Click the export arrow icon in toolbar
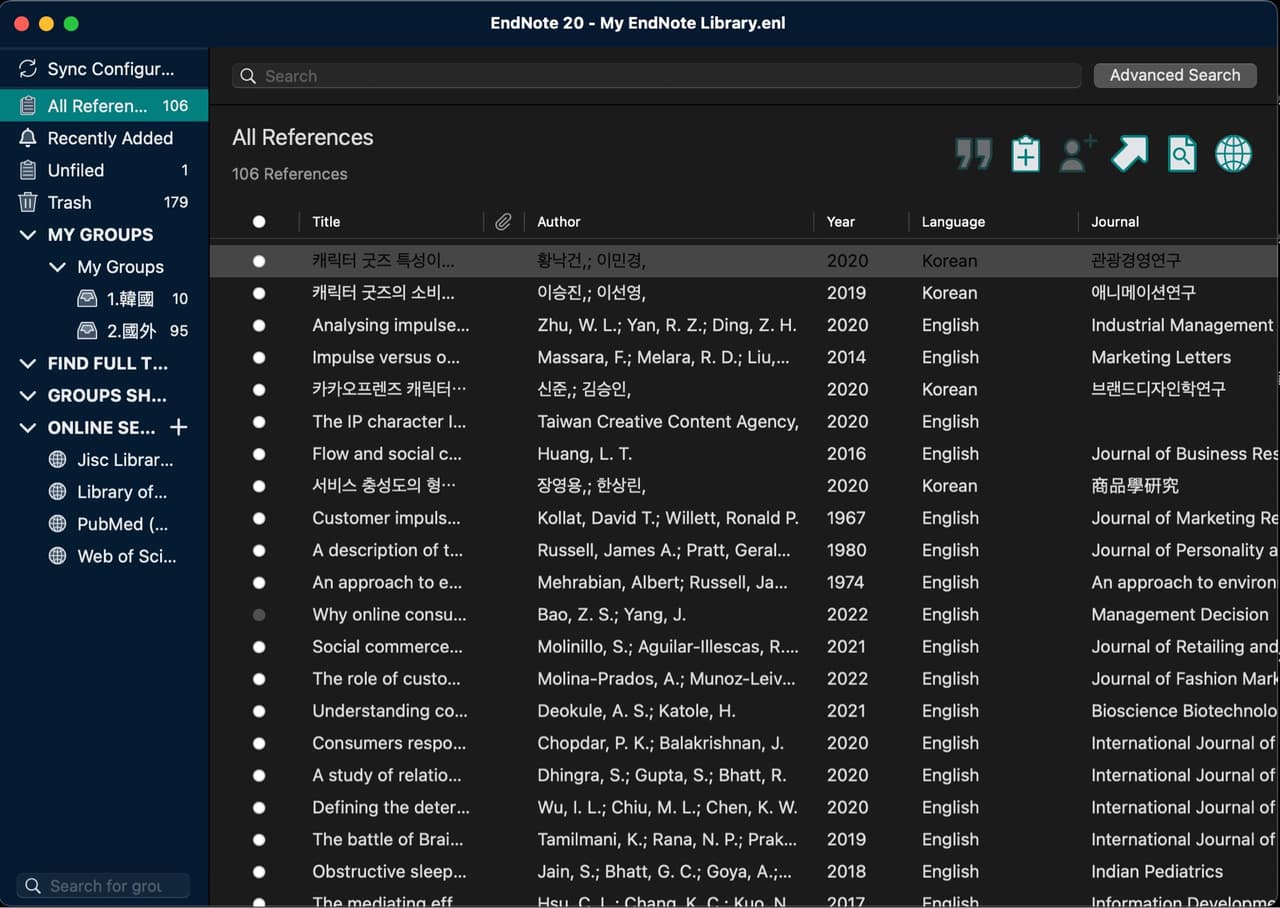This screenshot has width=1280, height=908. click(1130, 154)
